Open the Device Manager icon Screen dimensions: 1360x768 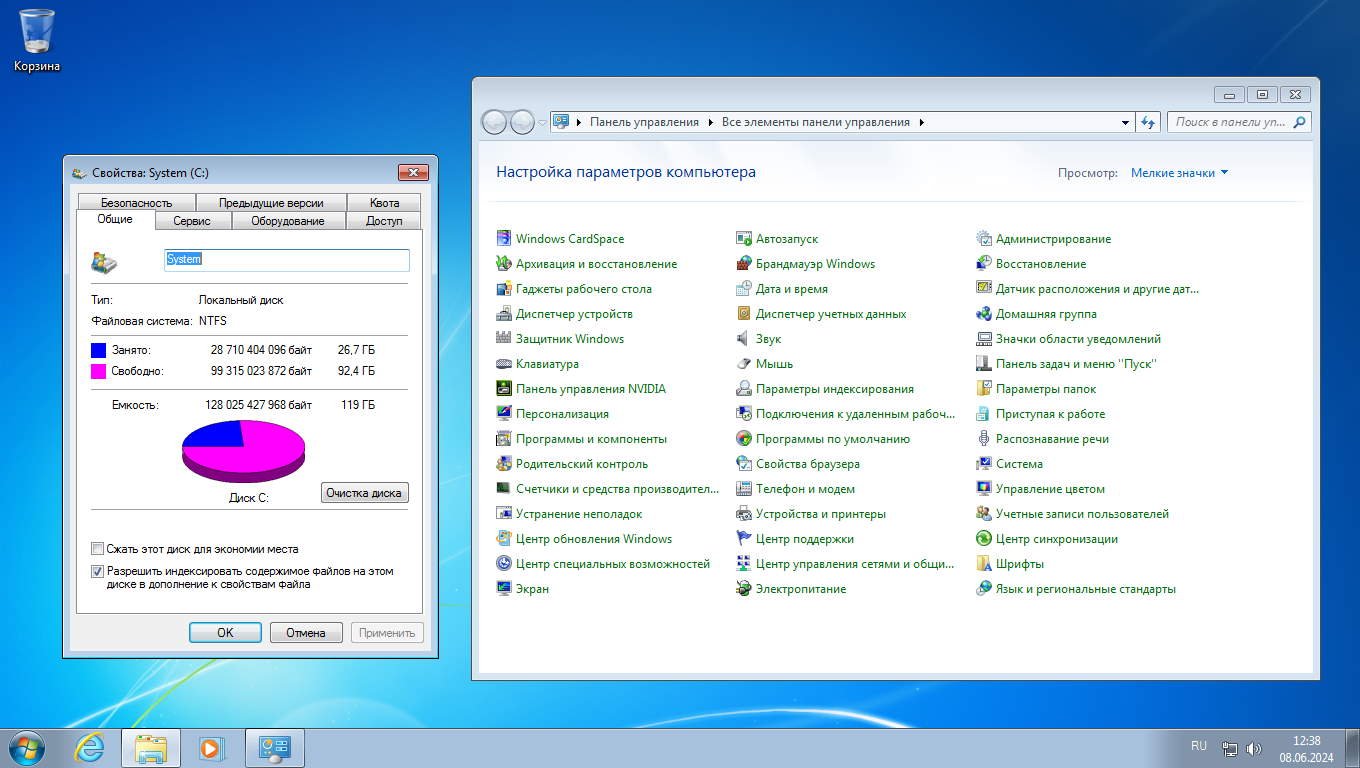coord(504,314)
